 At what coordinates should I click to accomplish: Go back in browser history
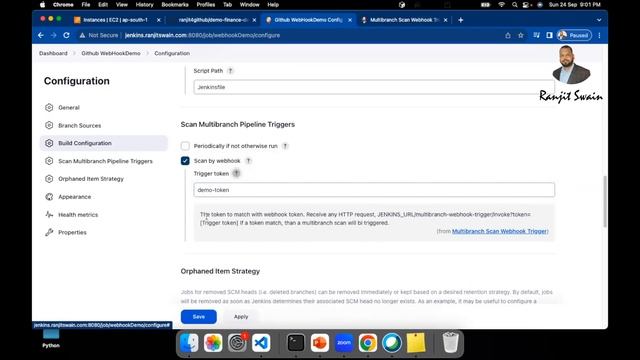[41, 36]
